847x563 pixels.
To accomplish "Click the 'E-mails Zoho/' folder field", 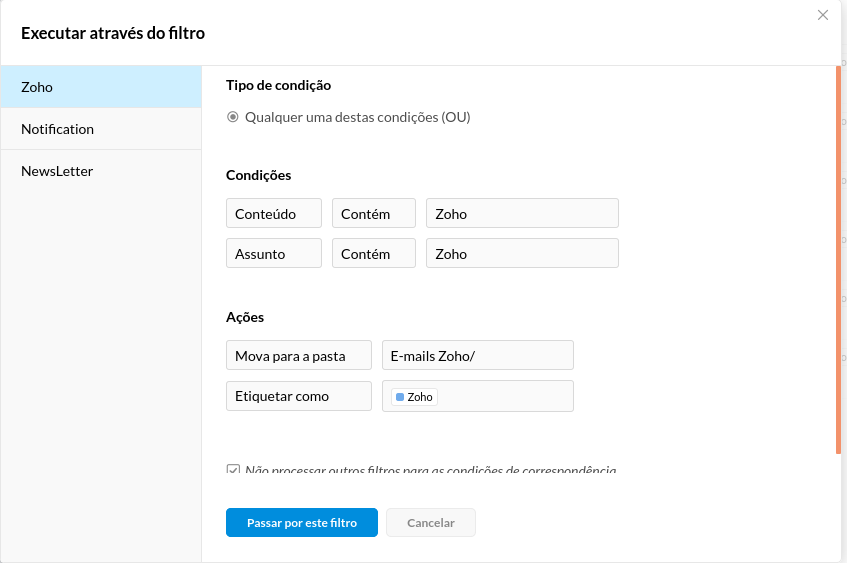I will pos(478,356).
